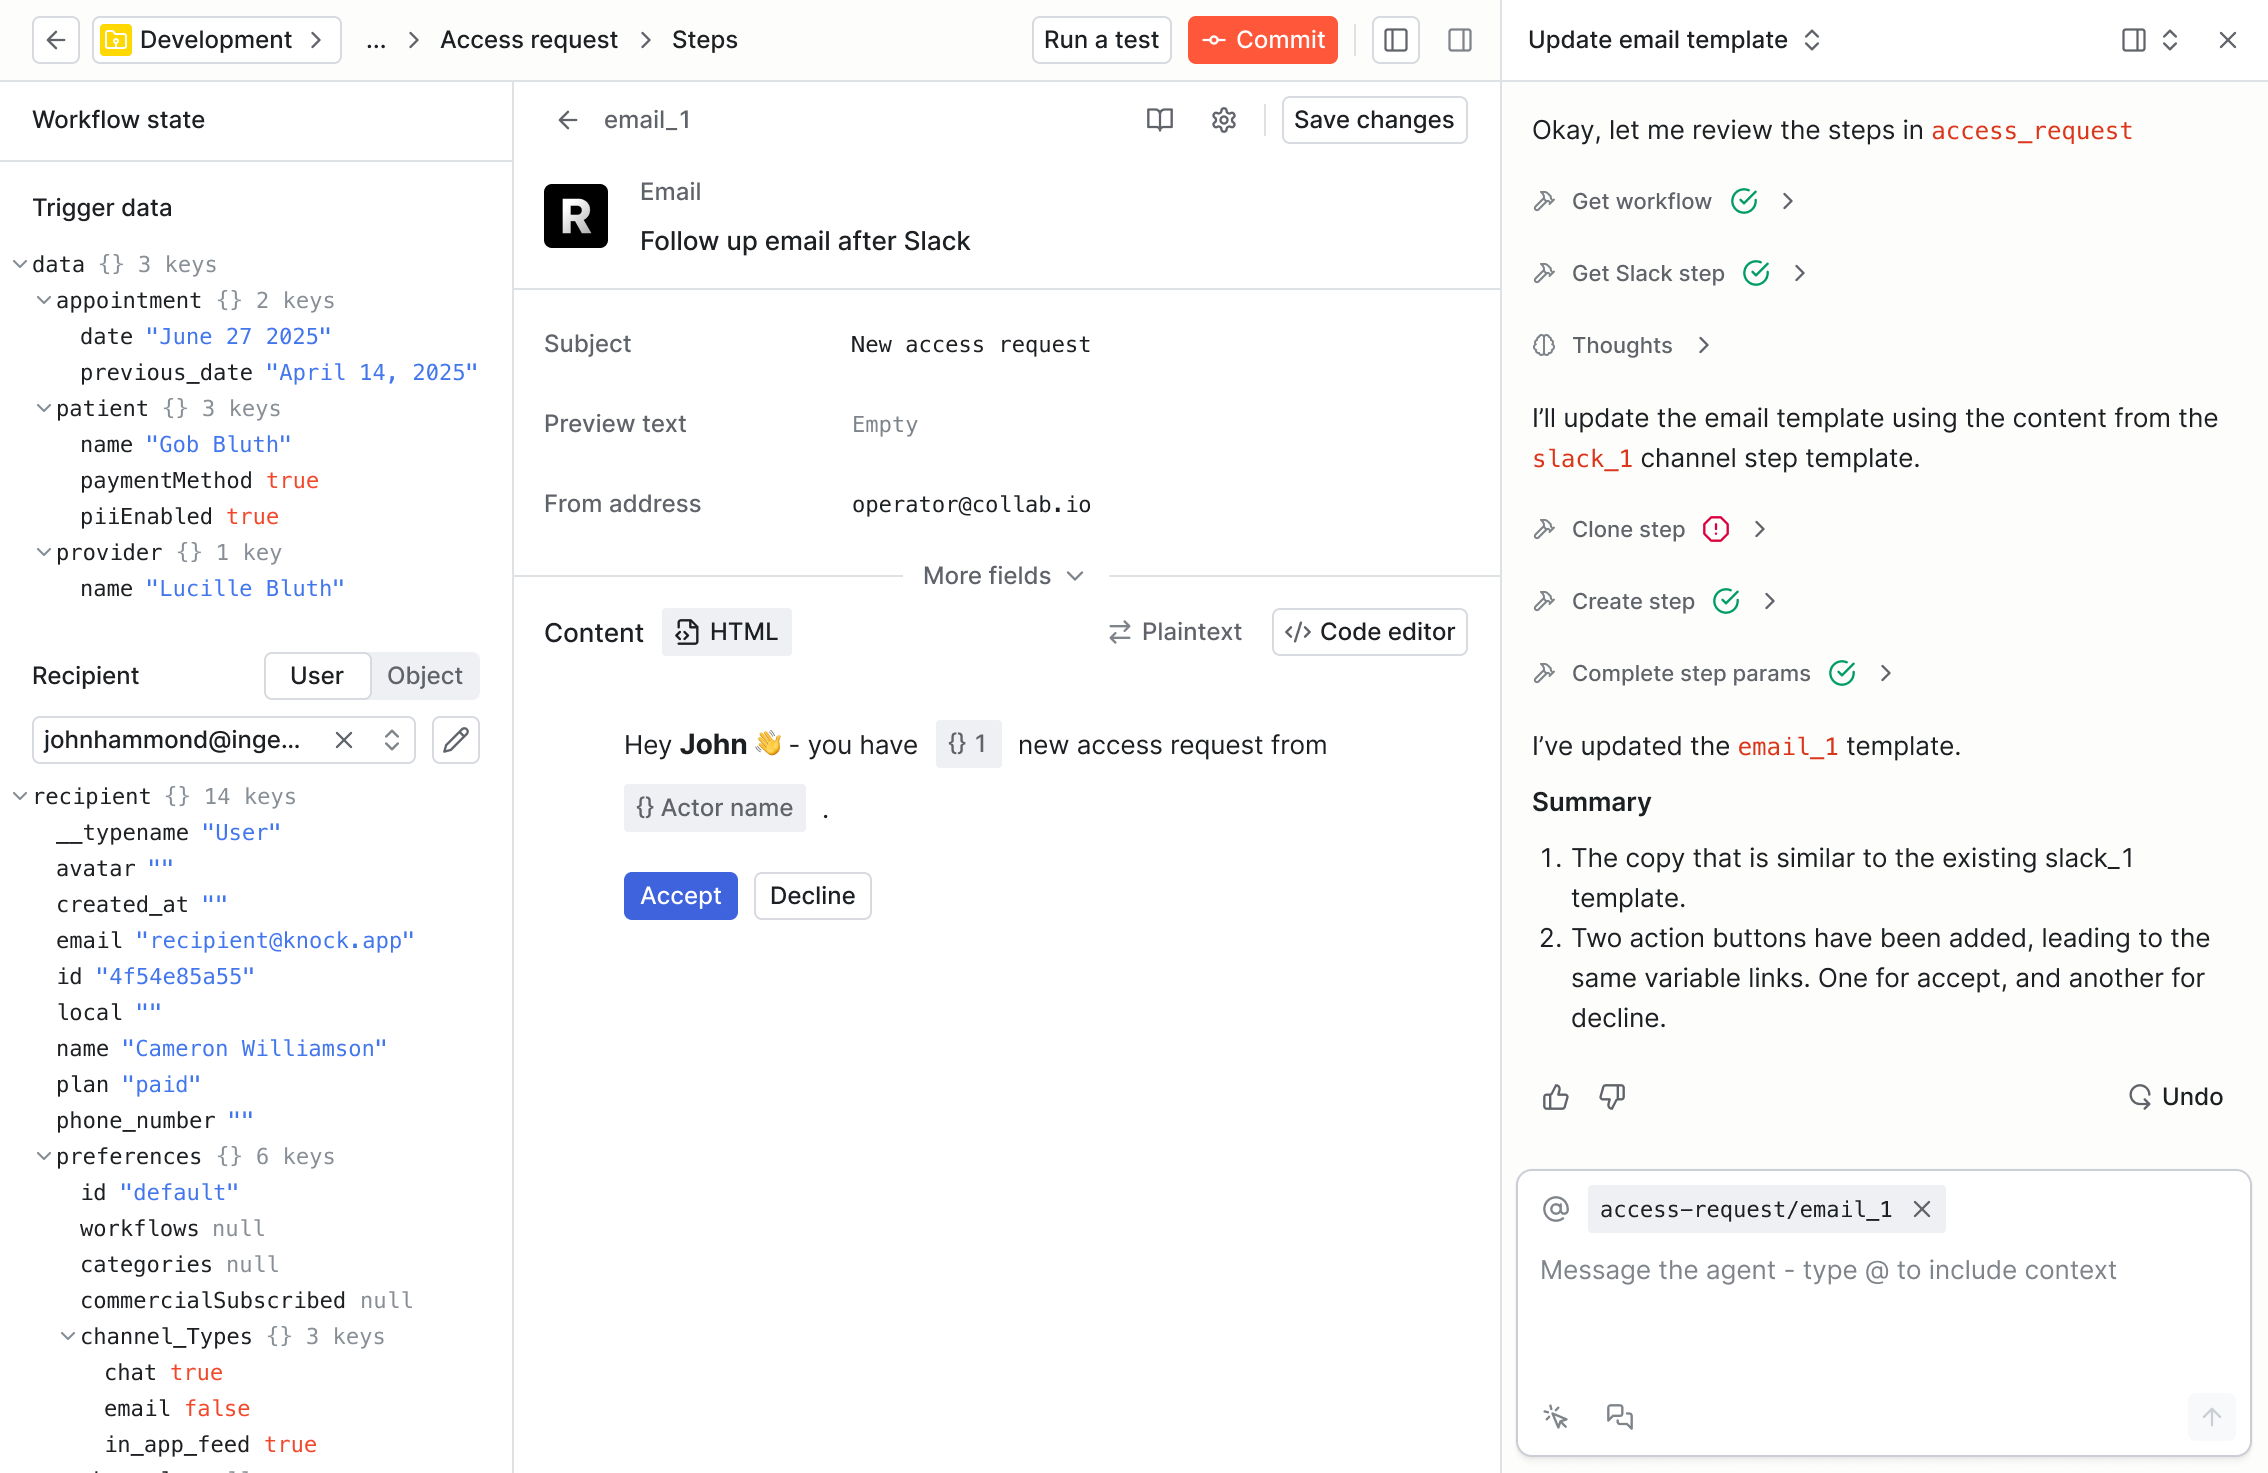
Task: Open the email step settings gear
Action: [1224, 120]
